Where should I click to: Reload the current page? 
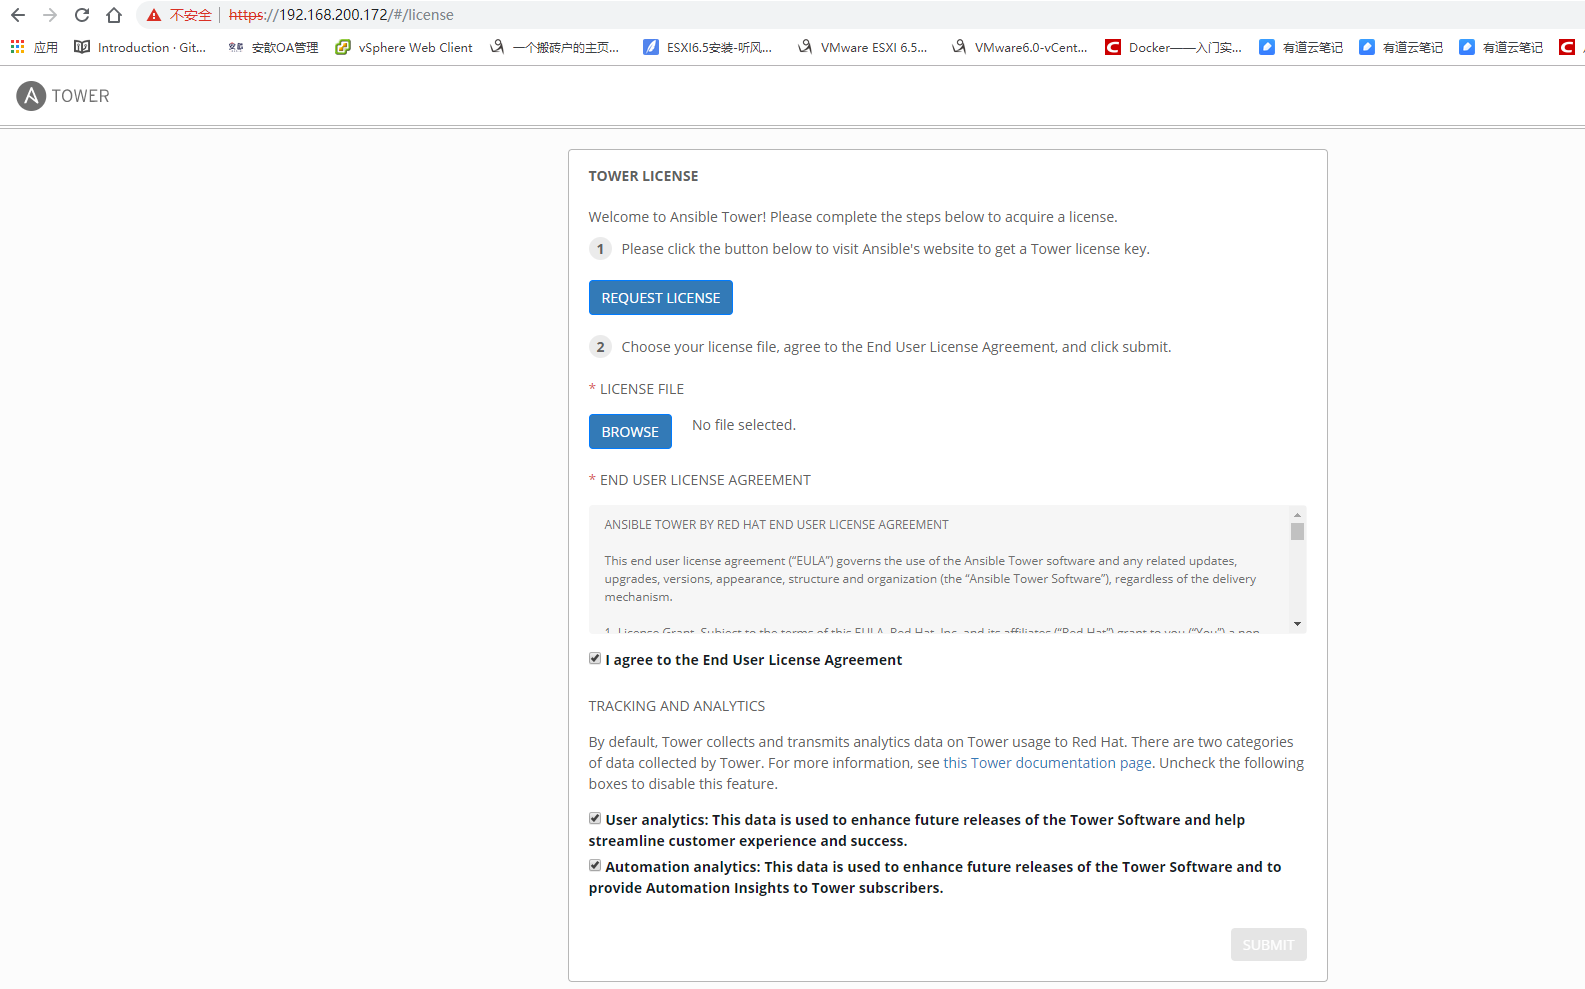click(x=82, y=15)
